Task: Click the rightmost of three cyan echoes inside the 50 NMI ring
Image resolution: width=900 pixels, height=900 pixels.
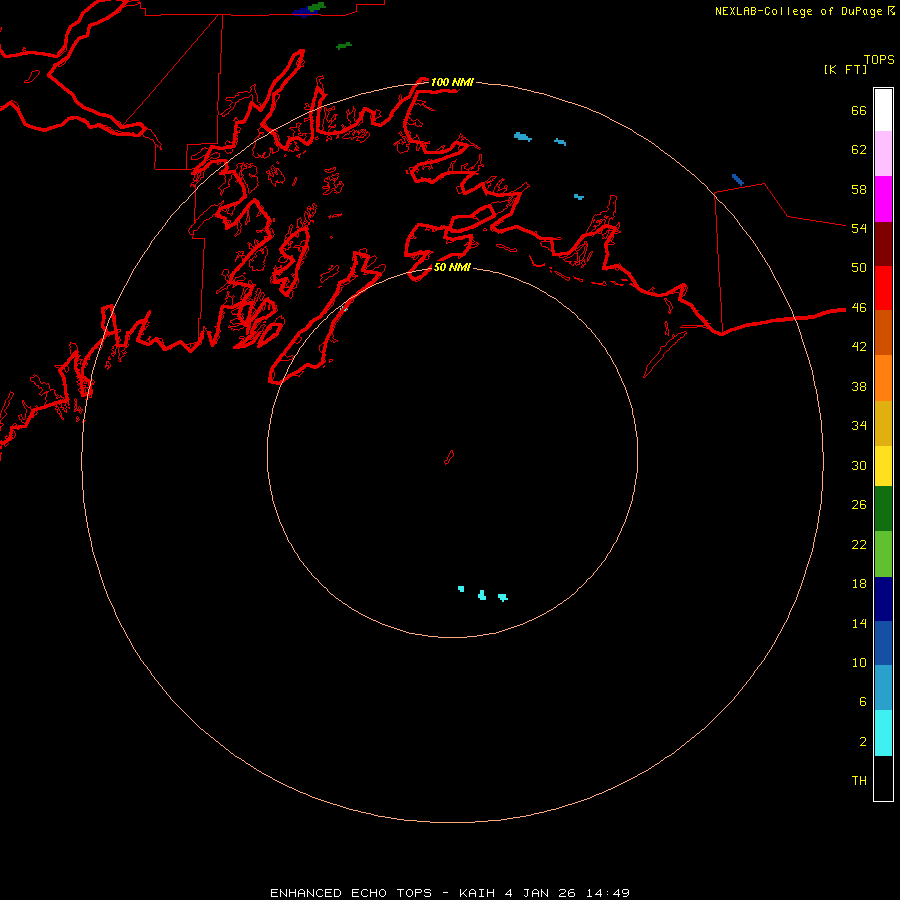Action: point(503,598)
